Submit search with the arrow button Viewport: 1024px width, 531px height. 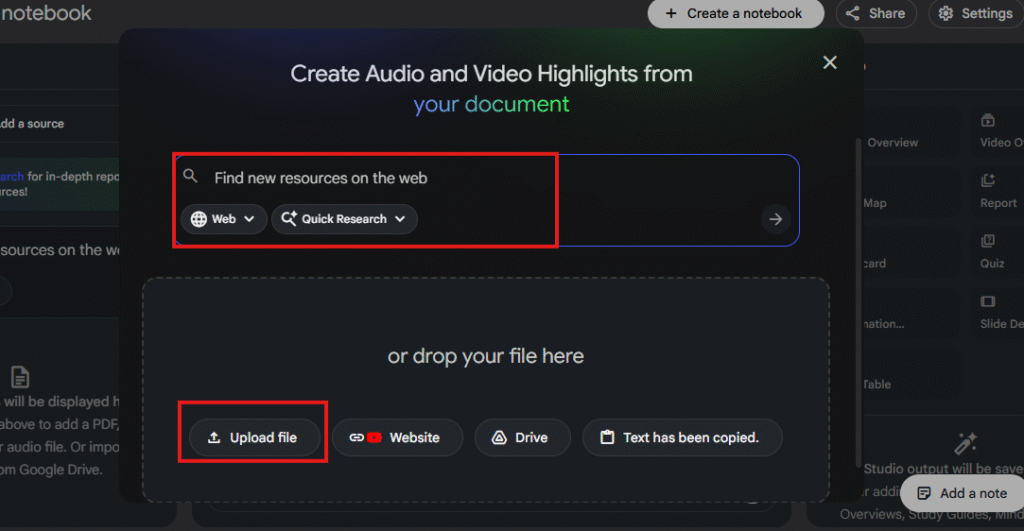pos(775,219)
